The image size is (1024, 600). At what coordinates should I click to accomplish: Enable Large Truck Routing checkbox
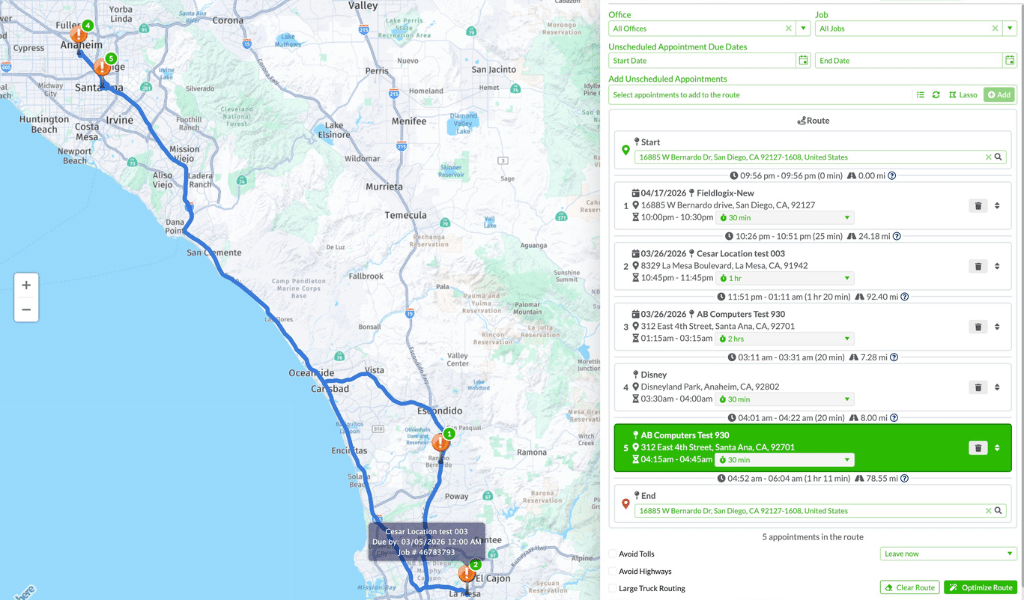click(613, 588)
